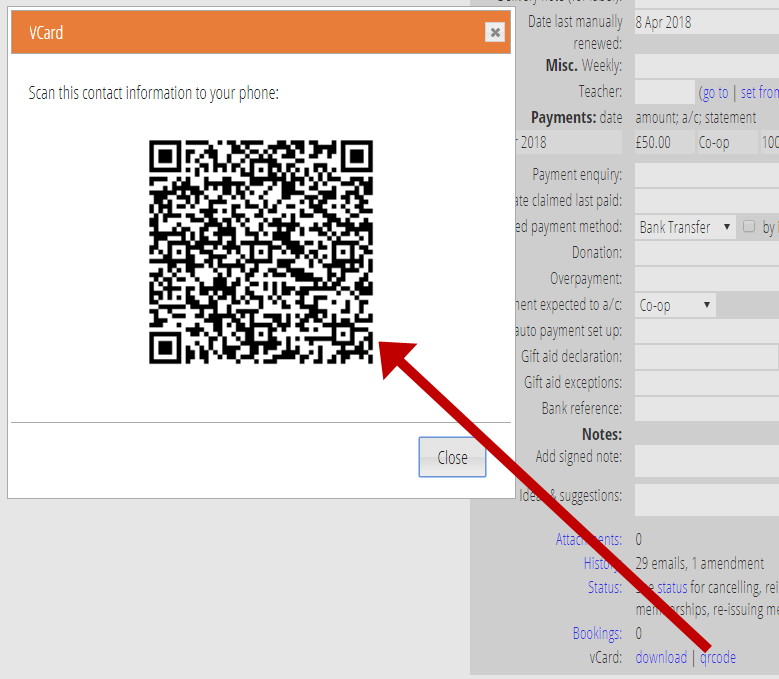Click the Bank reference field

pyautogui.click(x=707, y=409)
